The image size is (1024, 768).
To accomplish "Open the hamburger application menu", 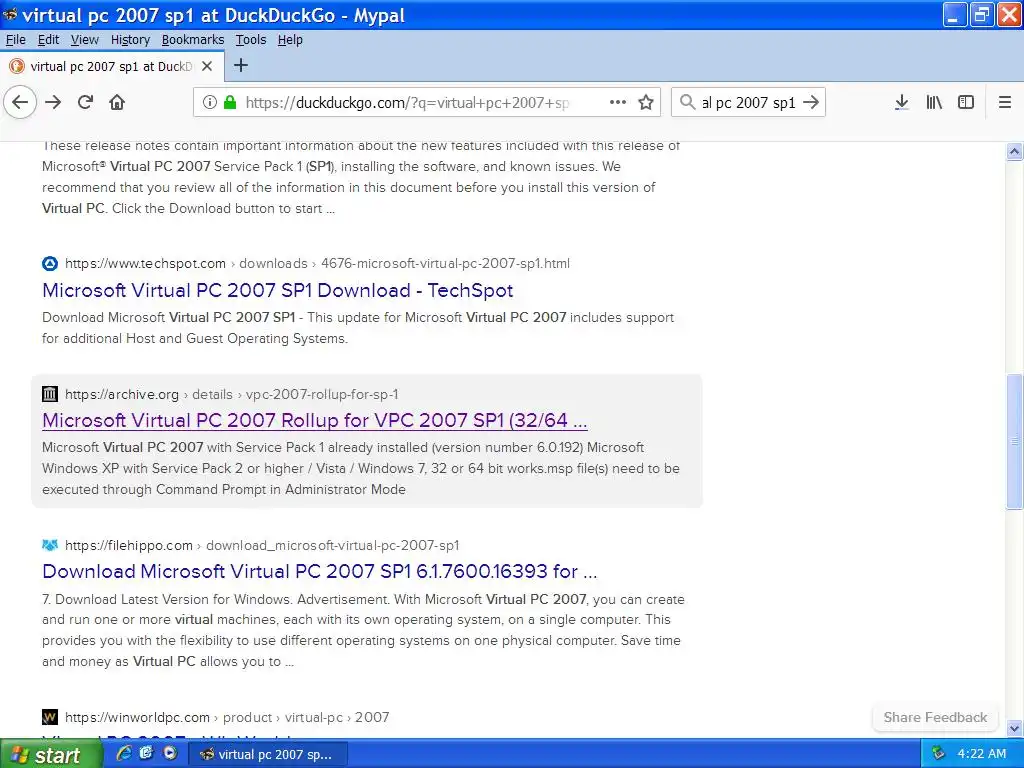I will [1005, 102].
